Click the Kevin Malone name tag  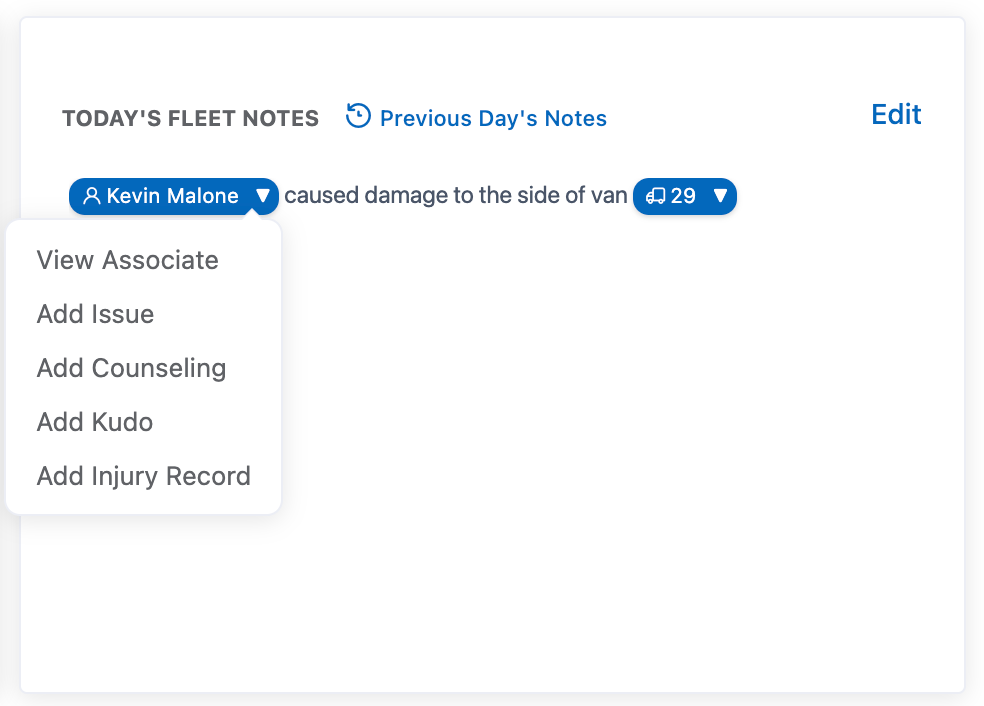pos(172,196)
